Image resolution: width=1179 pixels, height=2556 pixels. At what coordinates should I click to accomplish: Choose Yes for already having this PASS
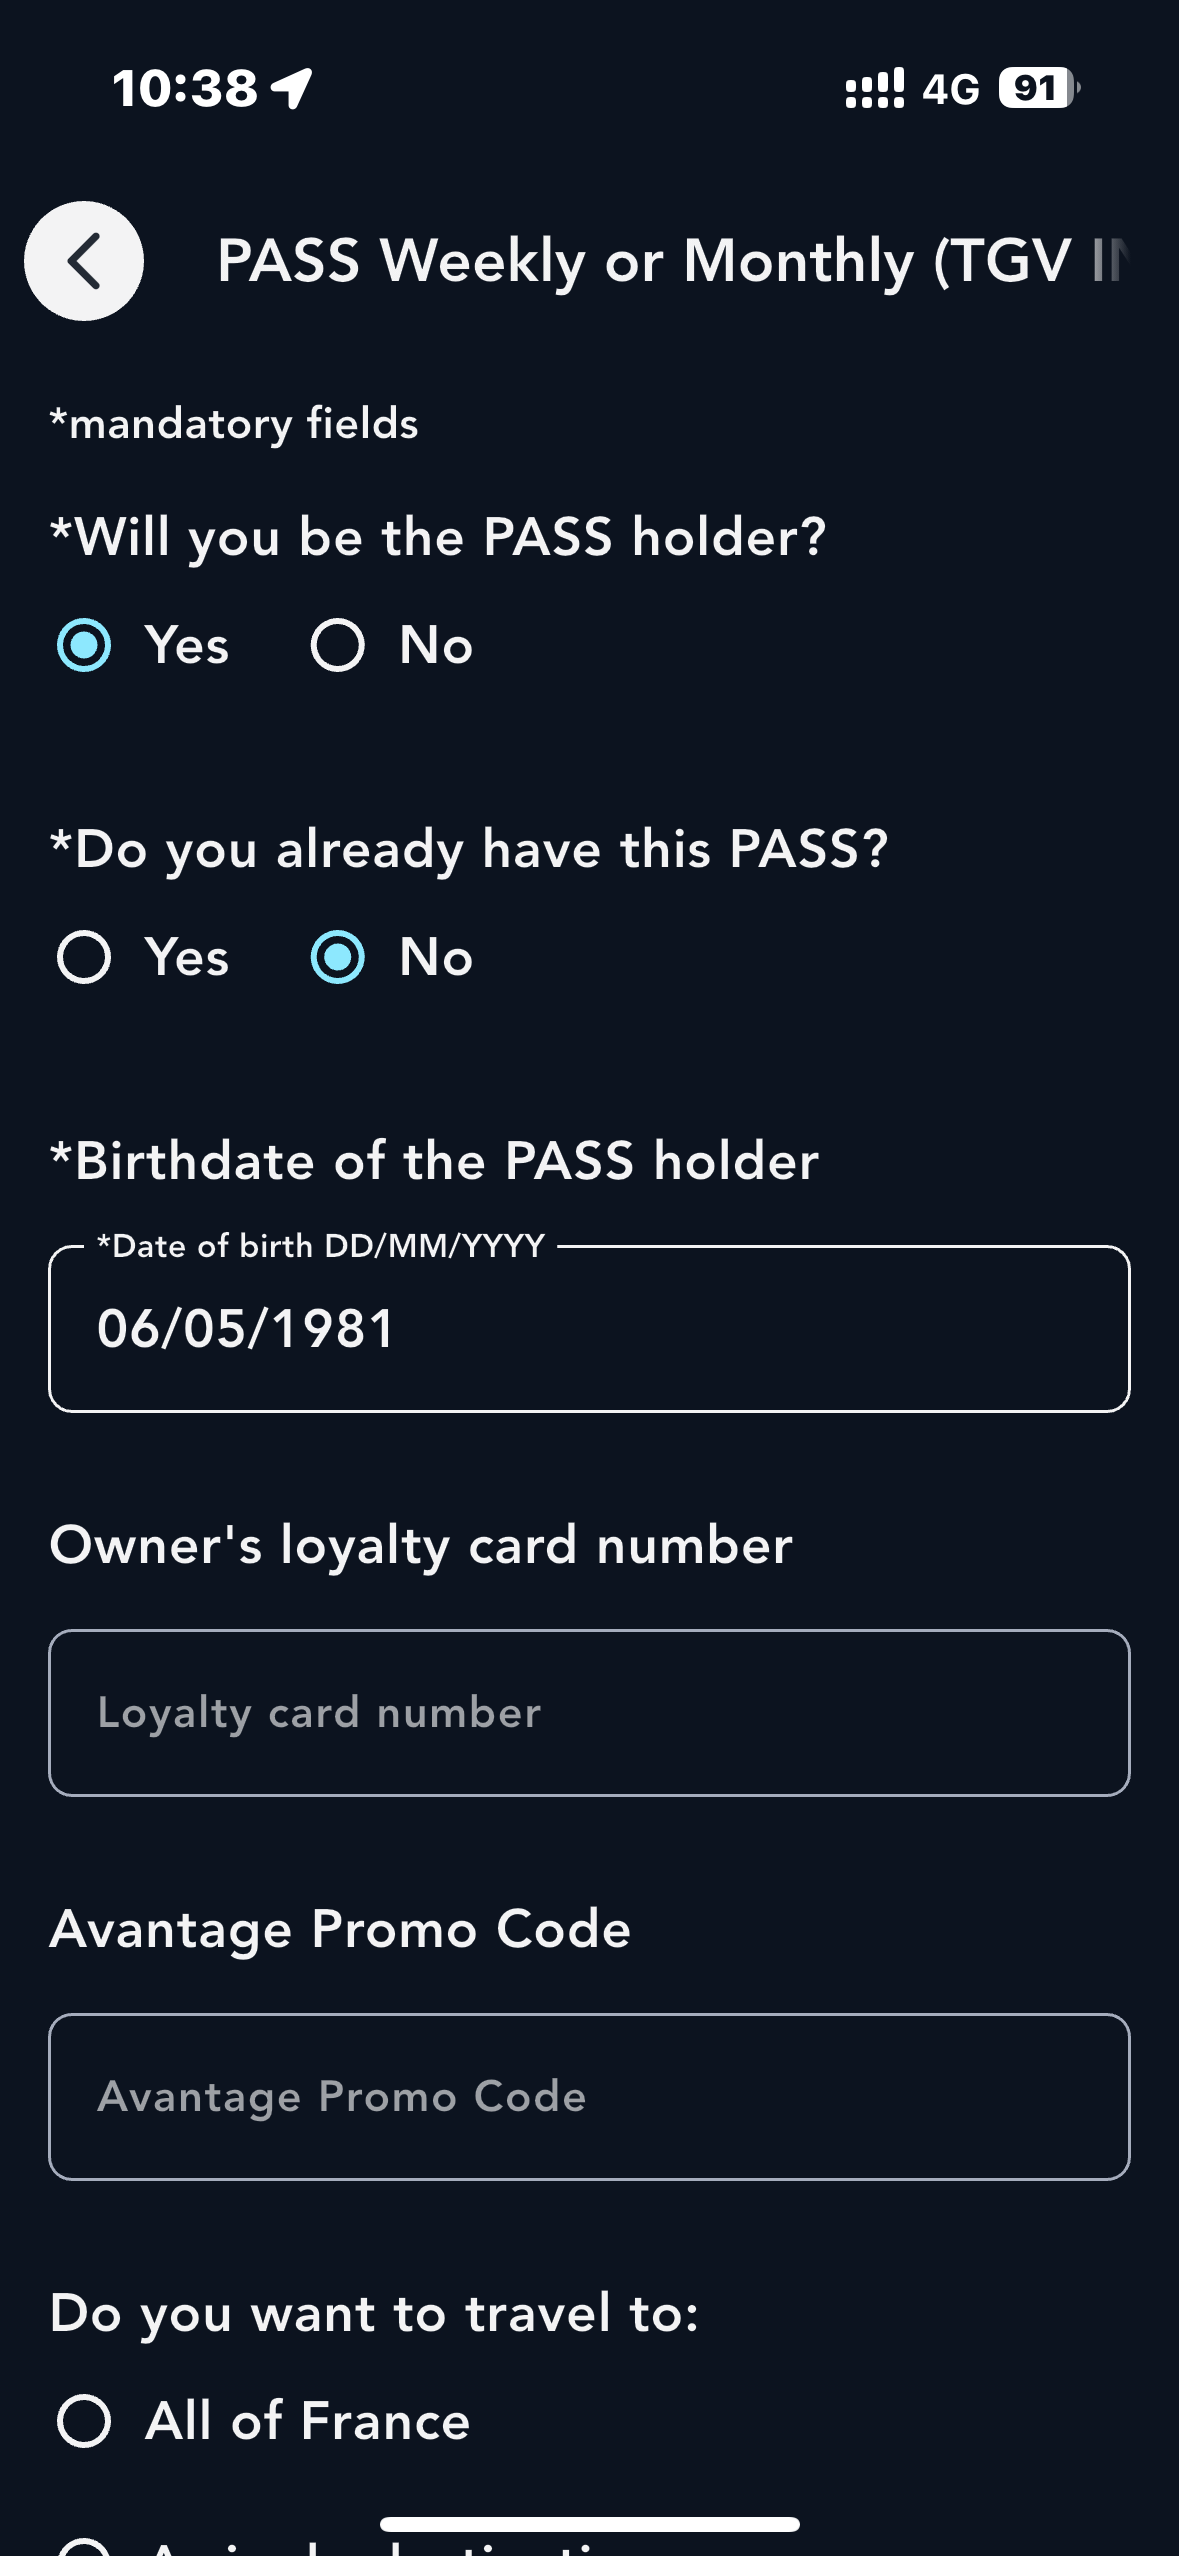[84, 957]
